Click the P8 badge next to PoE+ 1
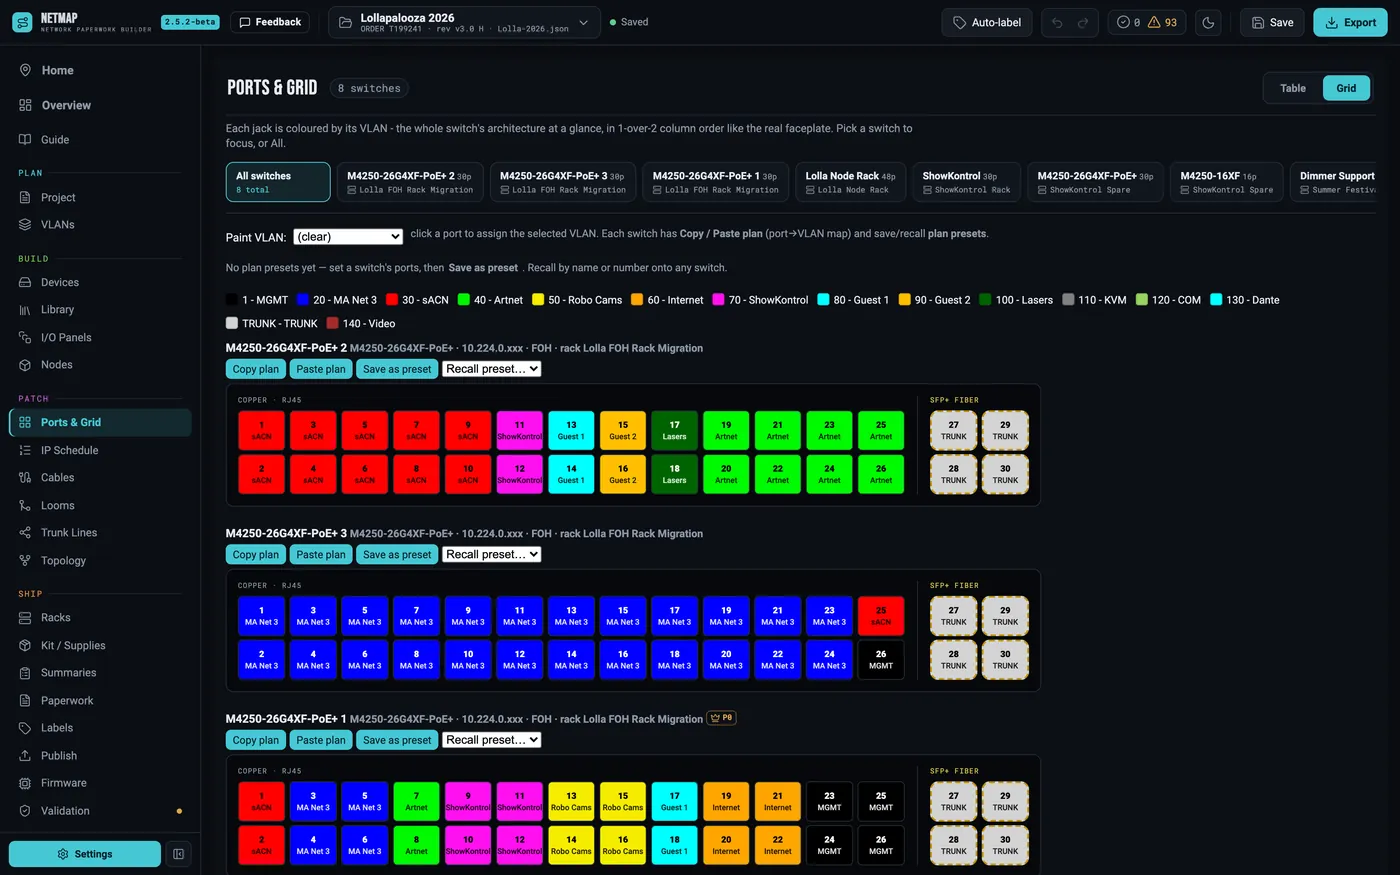Image resolution: width=1400 pixels, height=875 pixels. [x=721, y=718]
